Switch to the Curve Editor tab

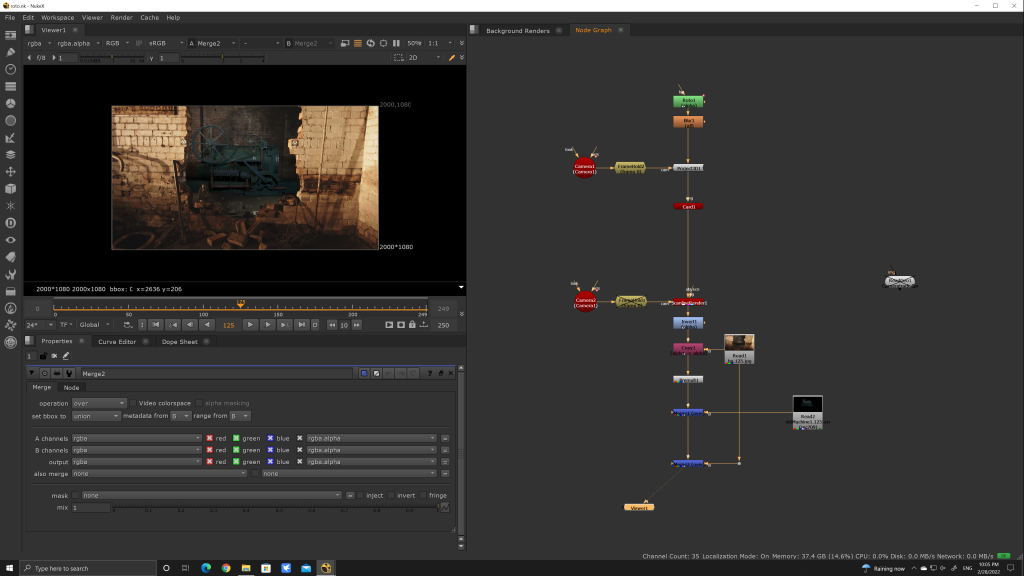[x=117, y=342]
